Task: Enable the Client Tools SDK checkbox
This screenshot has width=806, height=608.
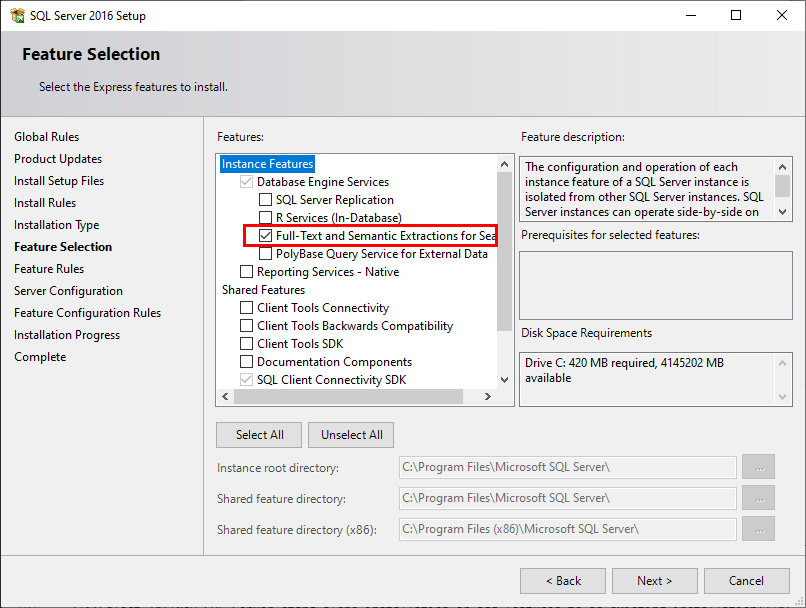Action: pyautogui.click(x=247, y=344)
